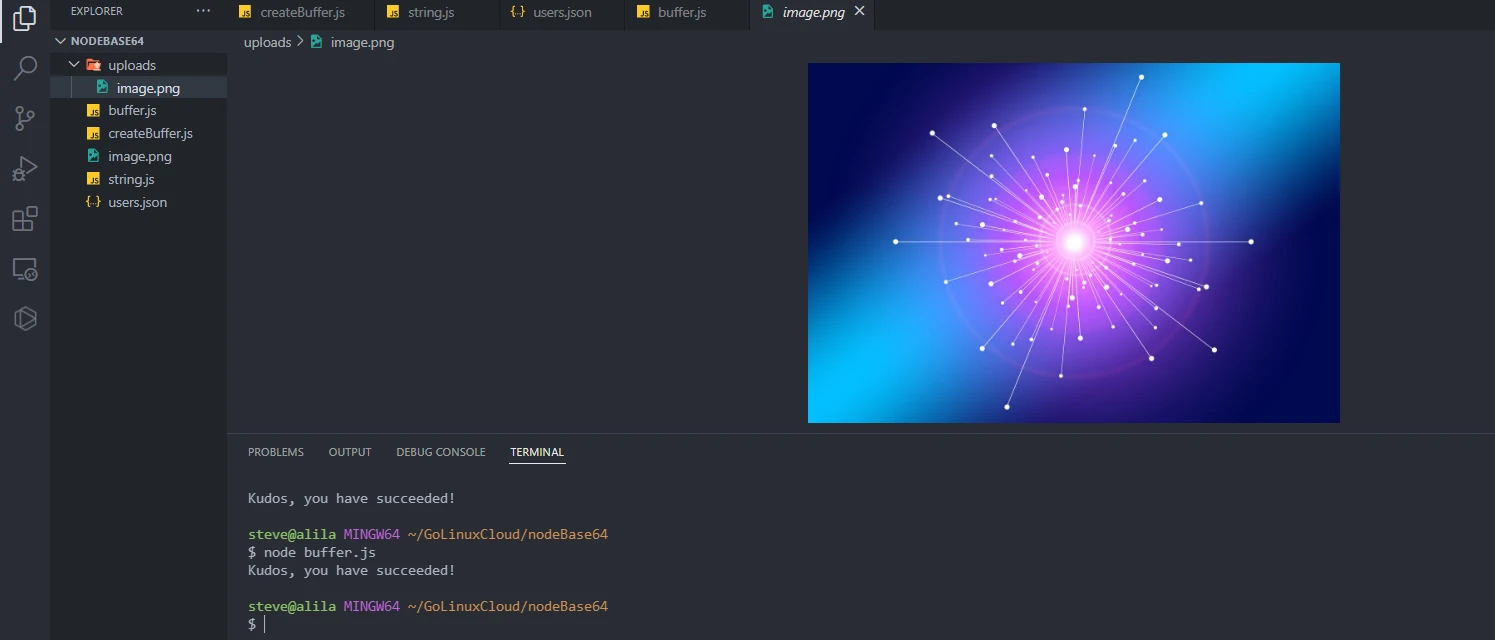The width and height of the screenshot is (1495, 640).
Task: Open the bottom activity bar panel icon
Action: (24, 318)
